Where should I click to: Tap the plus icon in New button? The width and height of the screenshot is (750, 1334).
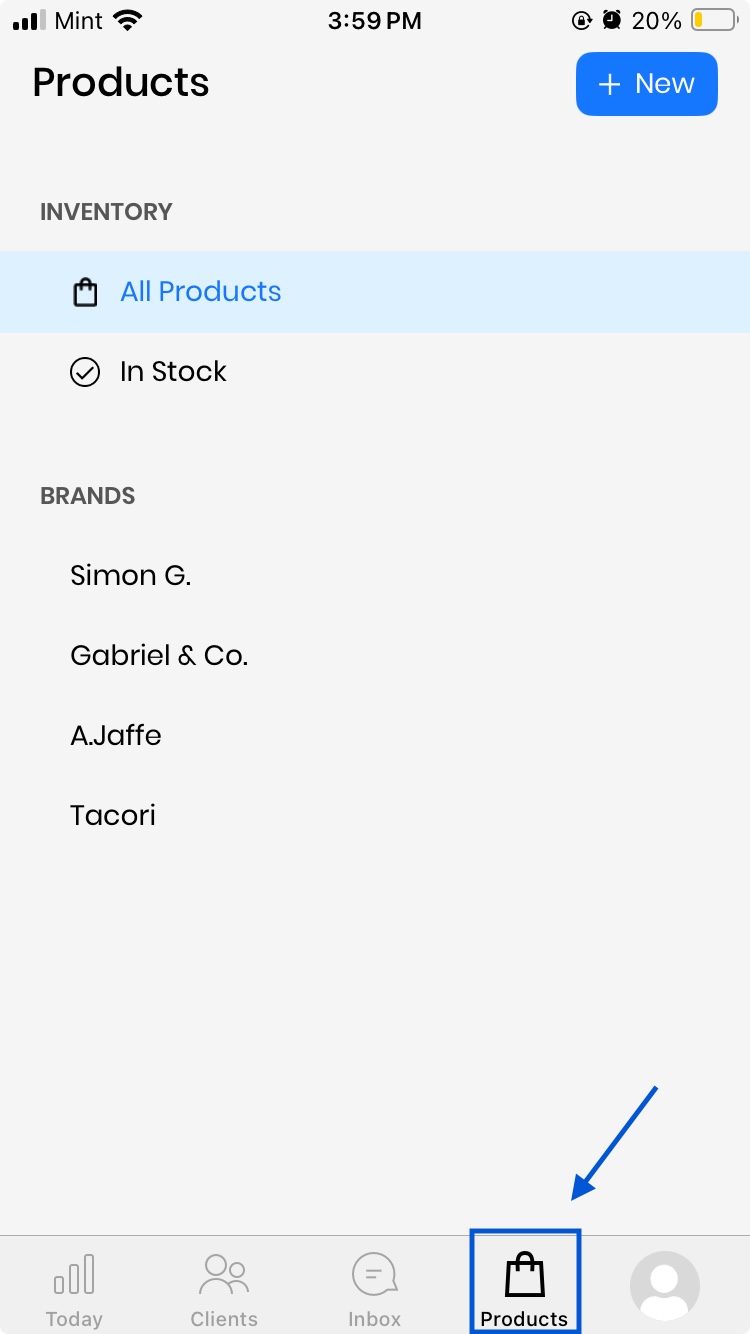click(609, 85)
